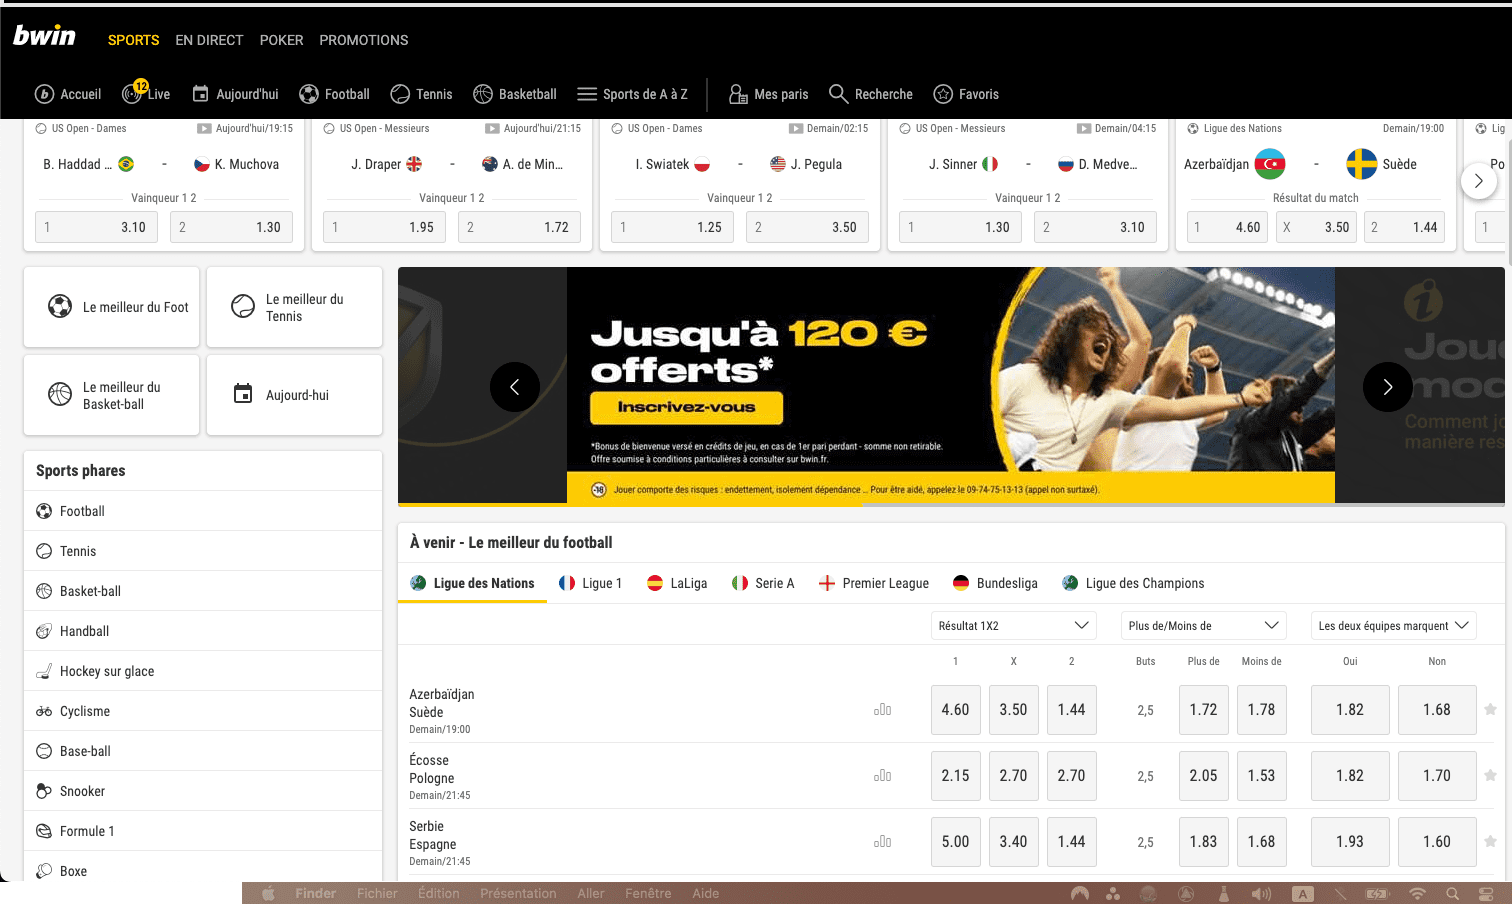This screenshot has width=1512, height=904.
Task: Switch to EN DIRECT top menu
Action: (209, 40)
